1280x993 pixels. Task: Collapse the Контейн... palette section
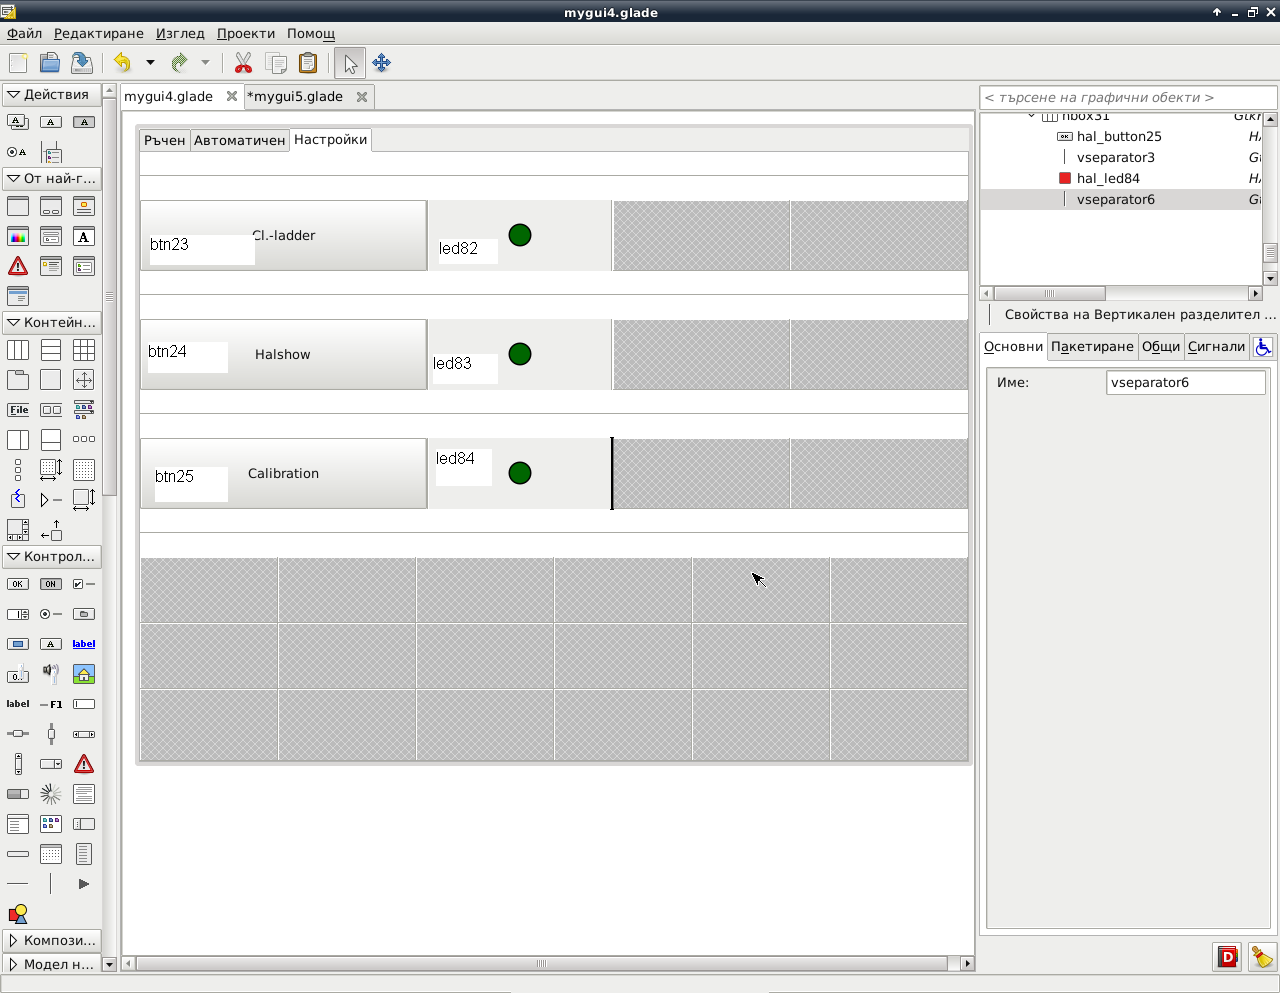point(52,323)
